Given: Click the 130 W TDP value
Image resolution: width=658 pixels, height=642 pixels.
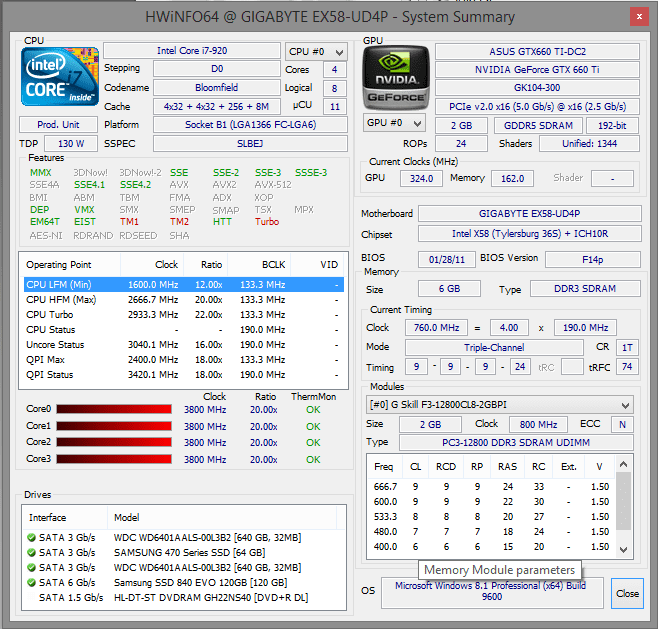Looking at the screenshot, I should click(71, 144).
